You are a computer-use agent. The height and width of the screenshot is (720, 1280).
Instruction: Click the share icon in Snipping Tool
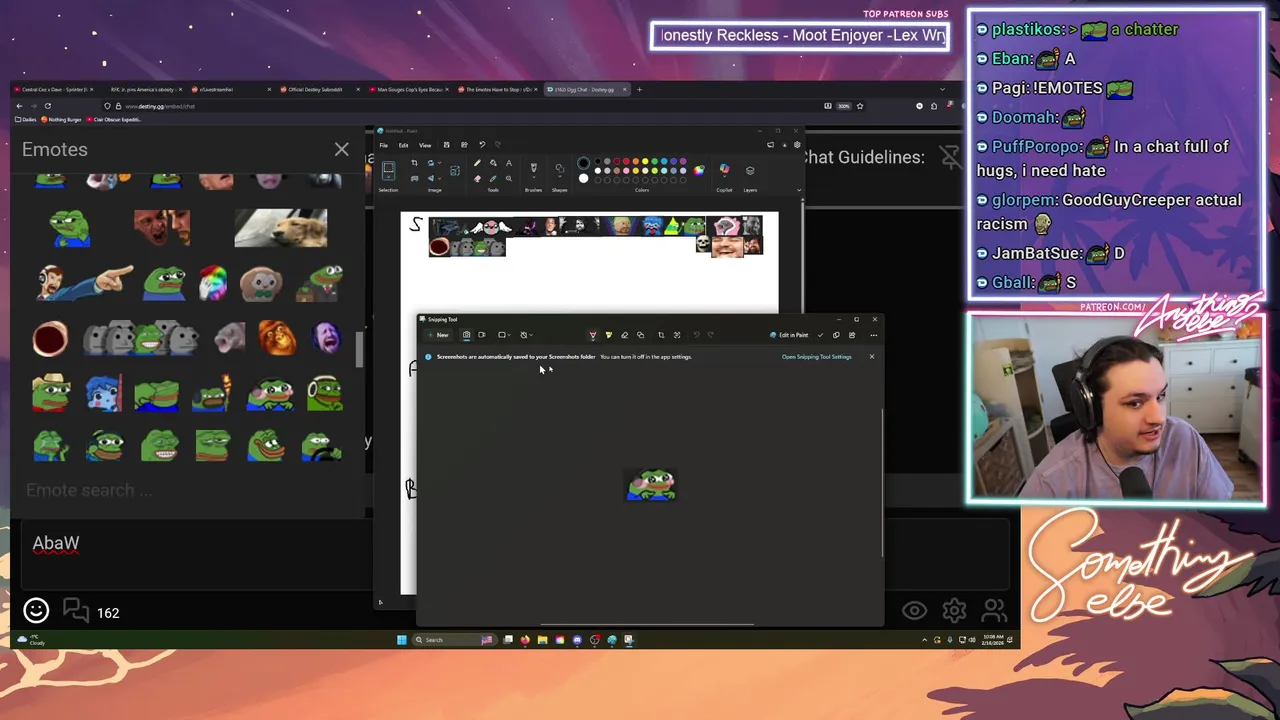pyautogui.click(x=852, y=335)
